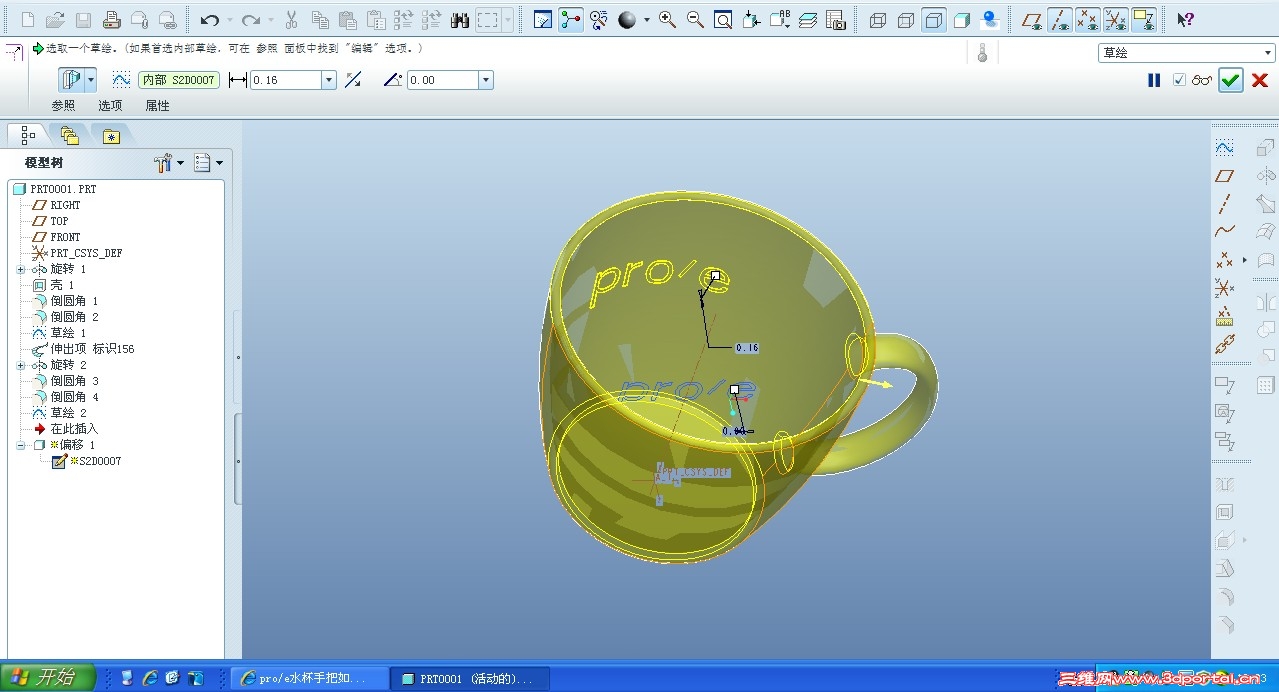Open the 属性 panel tab

coord(157,105)
